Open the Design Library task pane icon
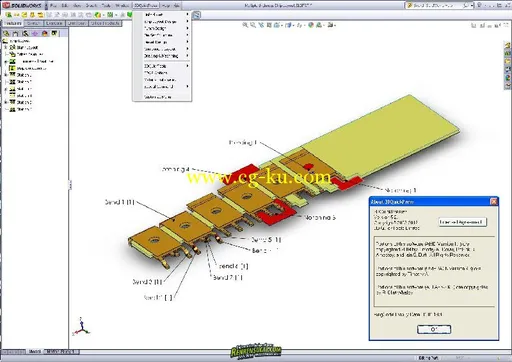Screen dimensions: 512x362 508,54
